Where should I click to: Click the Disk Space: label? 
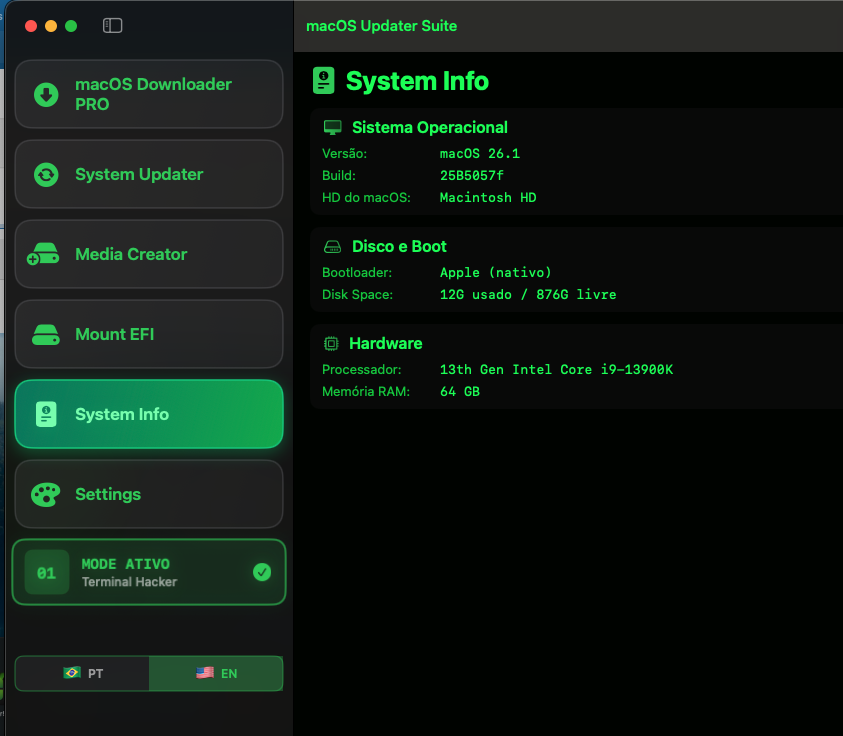coord(358,295)
